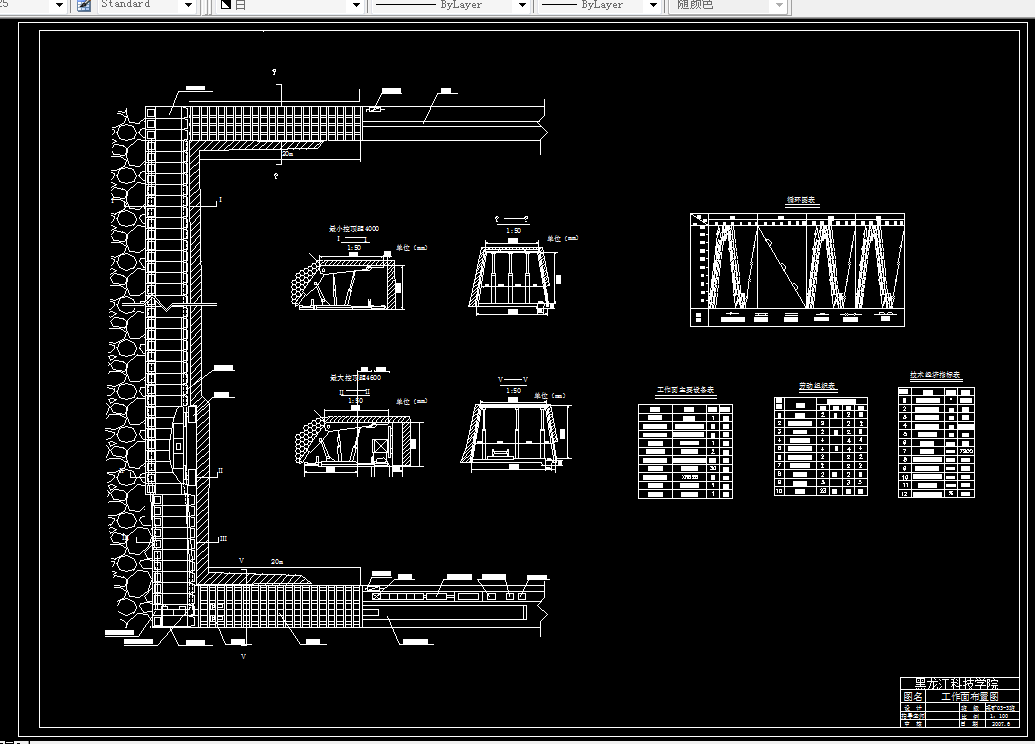Select the 技术经济指标表 table title
The height and width of the screenshot is (744, 1035).
[x=935, y=374]
